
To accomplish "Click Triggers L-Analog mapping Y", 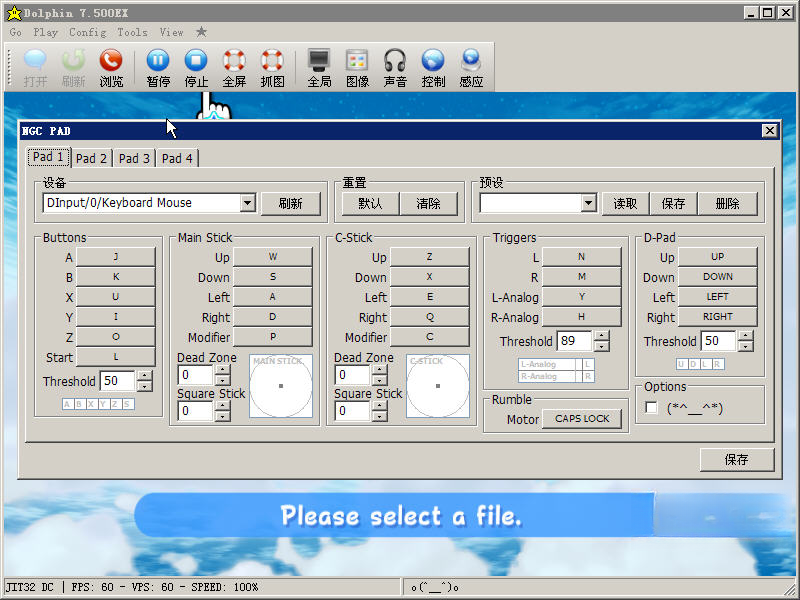I will click(x=582, y=296).
